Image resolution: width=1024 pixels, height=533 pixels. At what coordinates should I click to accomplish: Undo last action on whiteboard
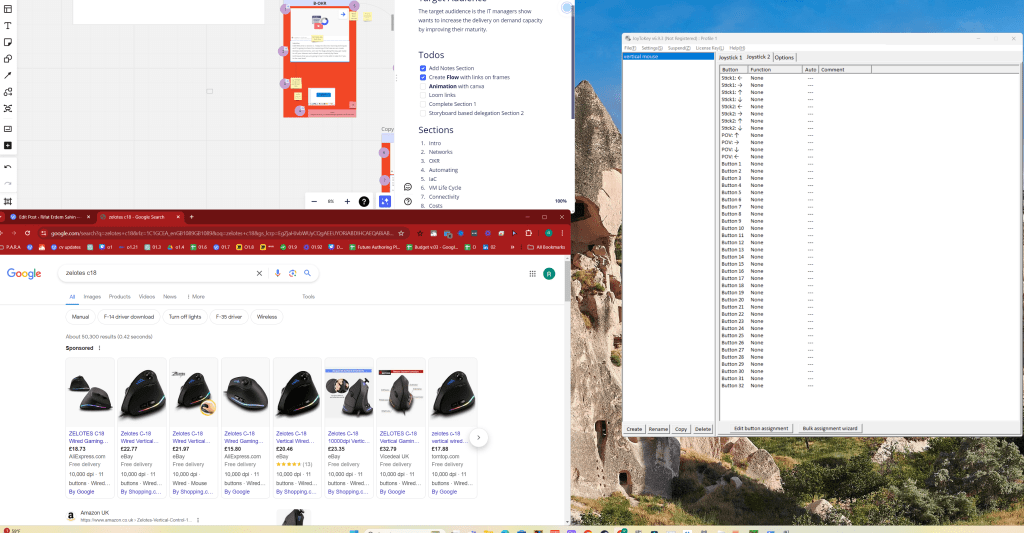pos(8,167)
